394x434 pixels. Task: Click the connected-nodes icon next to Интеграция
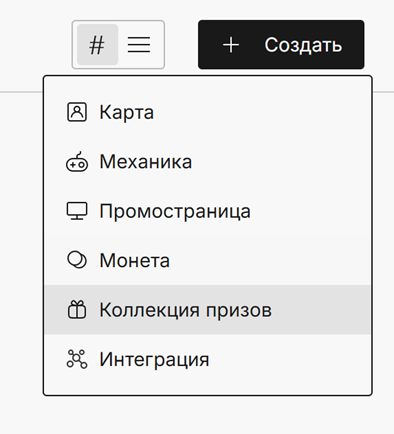pyautogui.click(x=77, y=359)
